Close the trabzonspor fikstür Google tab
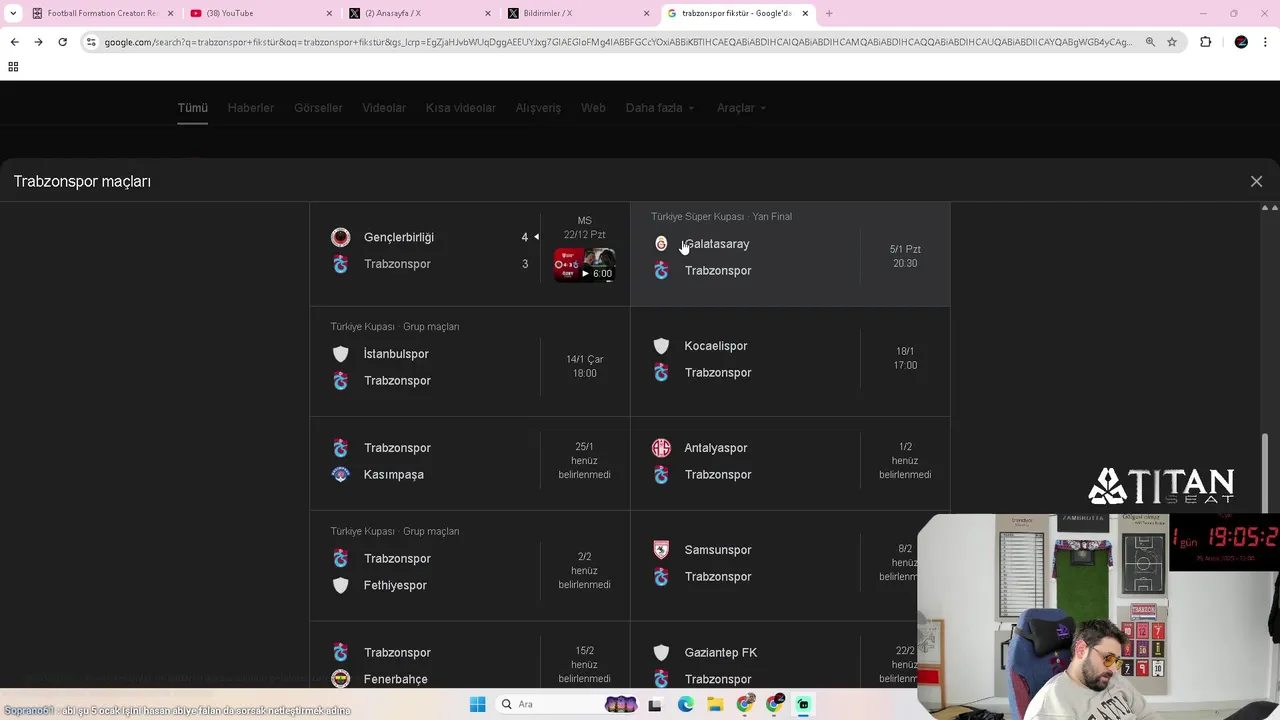The width and height of the screenshot is (1280, 720). [805, 13]
